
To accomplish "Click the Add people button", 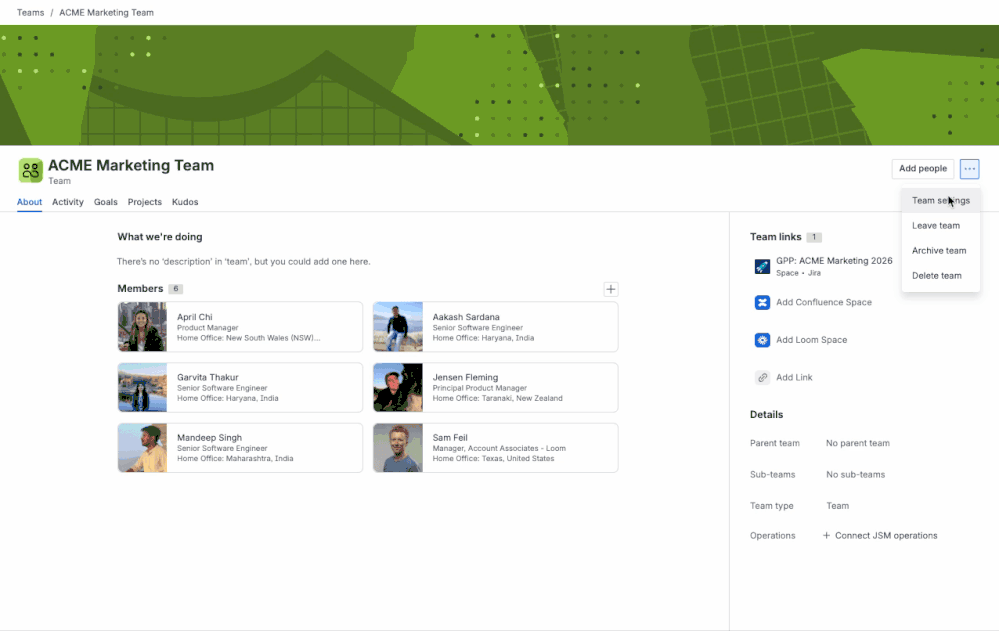I will click(923, 169).
